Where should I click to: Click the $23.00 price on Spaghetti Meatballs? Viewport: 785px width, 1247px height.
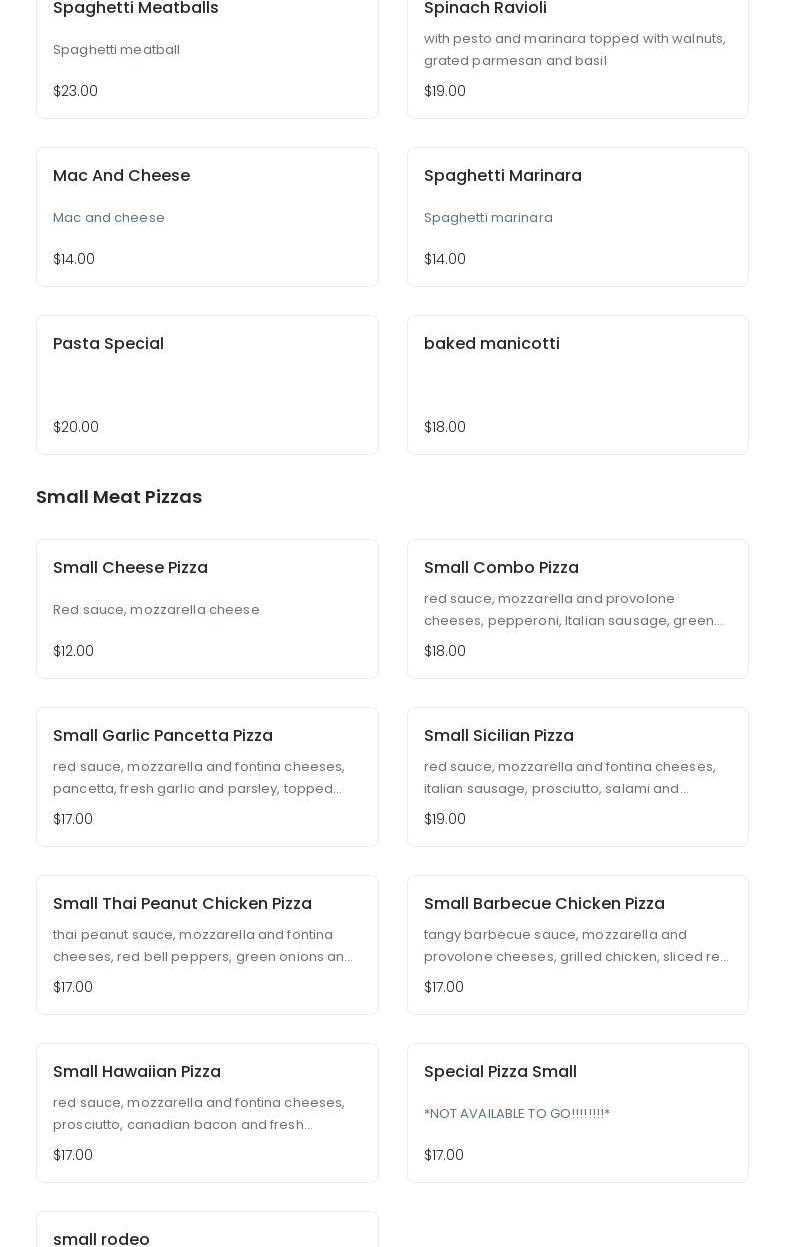[75, 91]
